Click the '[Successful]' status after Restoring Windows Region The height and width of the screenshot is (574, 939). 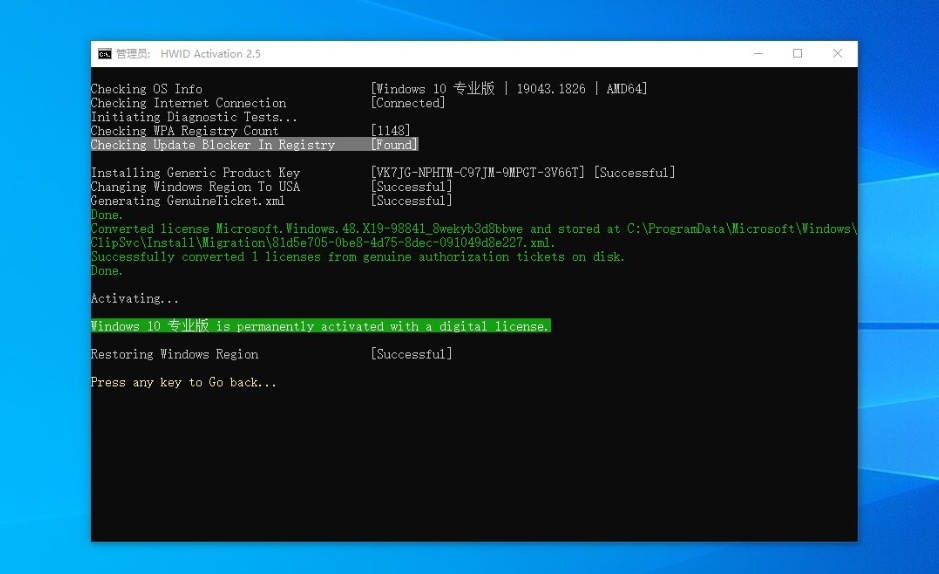click(x=411, y=354)
